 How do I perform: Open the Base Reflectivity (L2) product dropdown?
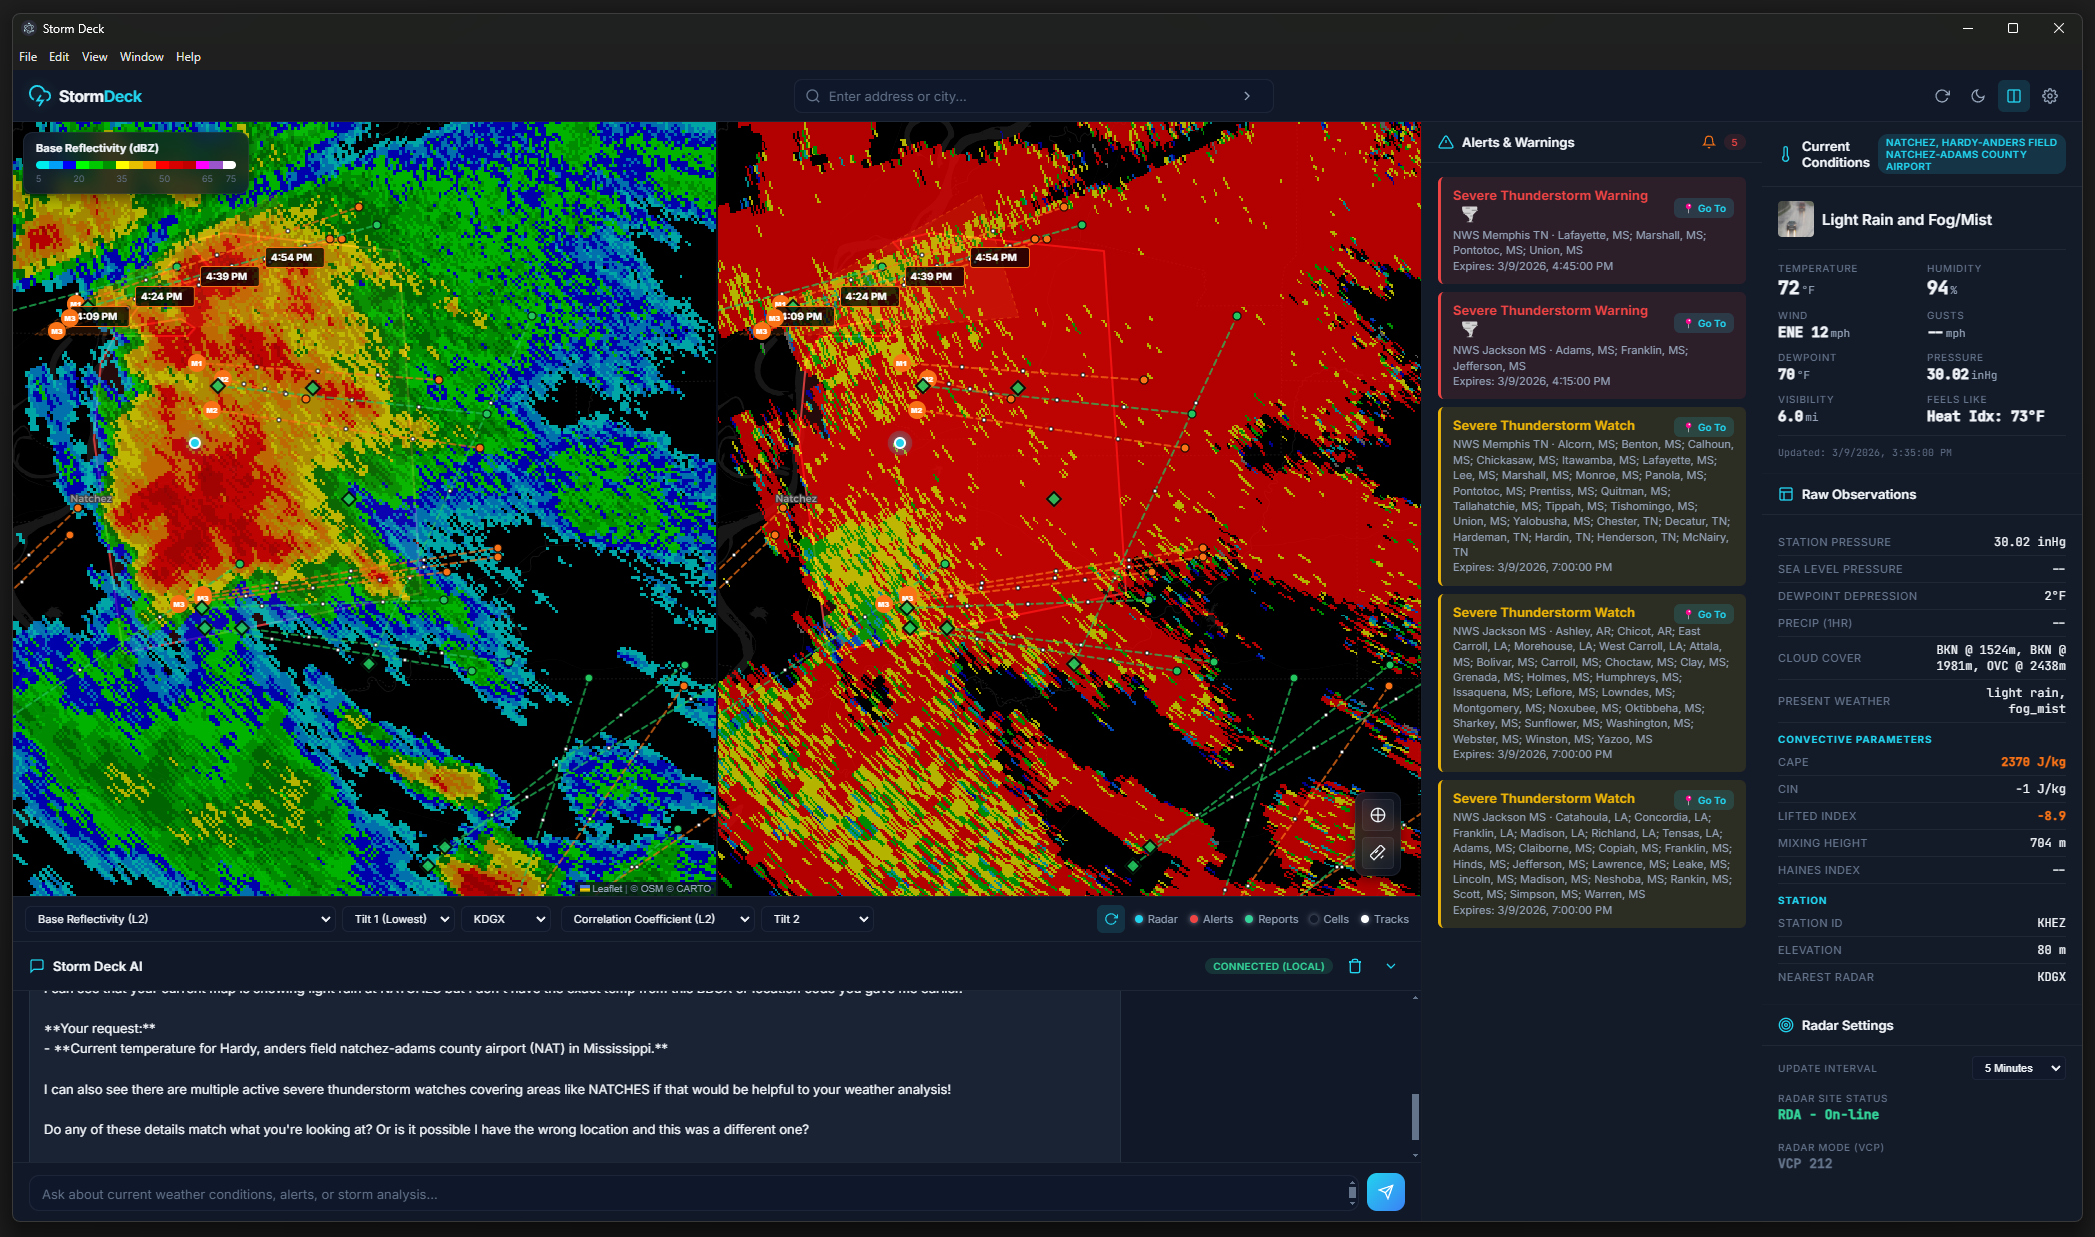pos(180,918)
